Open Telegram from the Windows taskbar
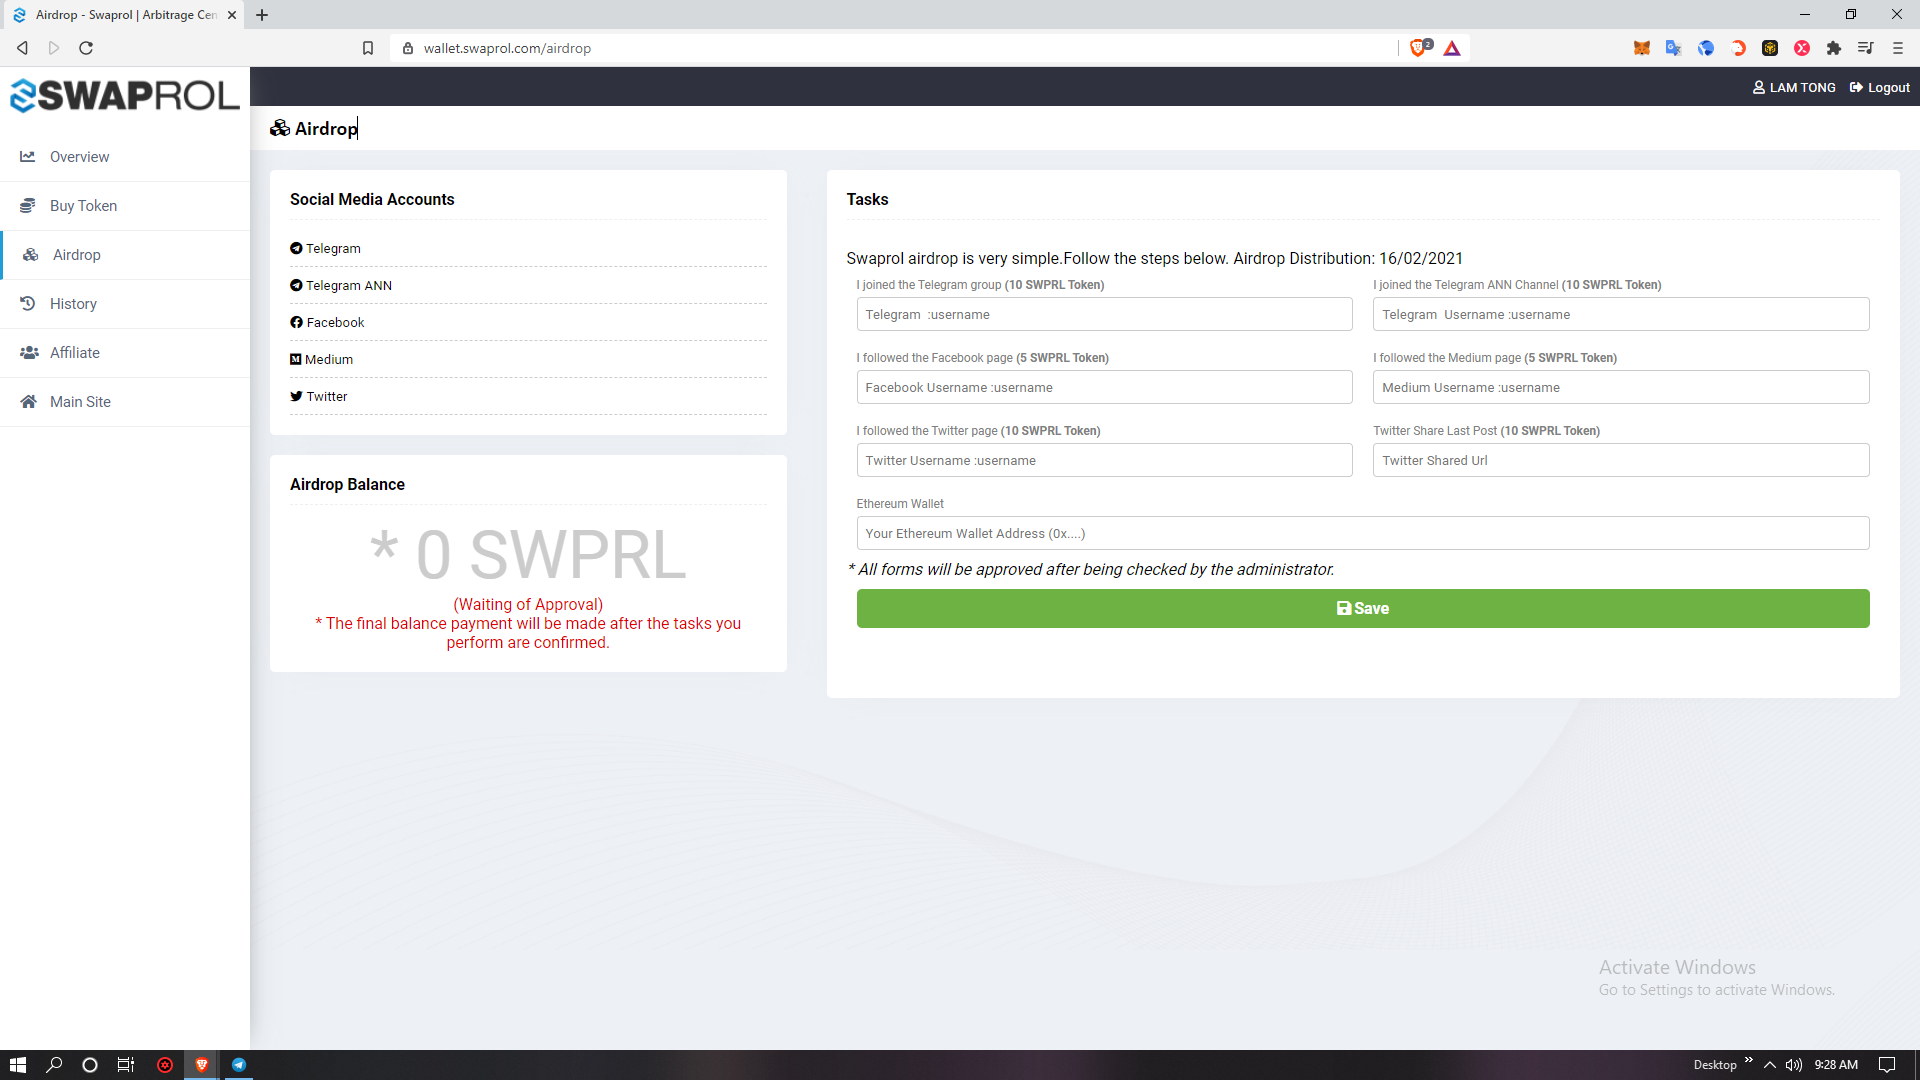This screenshot has width=1920, height=1080. point(239,1065)
